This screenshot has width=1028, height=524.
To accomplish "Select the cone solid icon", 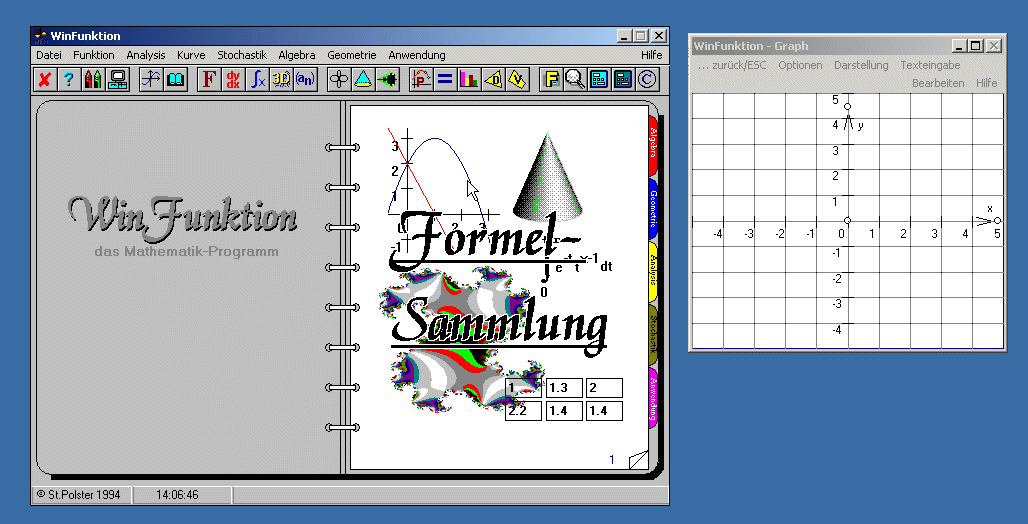I will (363, 79).
